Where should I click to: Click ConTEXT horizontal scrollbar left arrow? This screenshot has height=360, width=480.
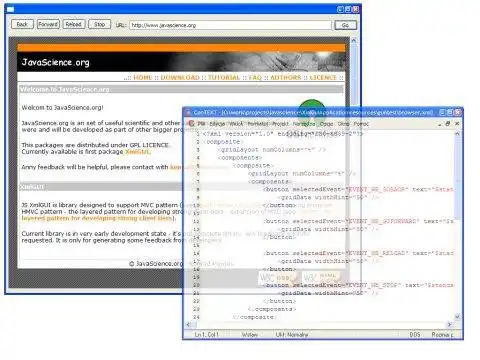(x=189, y=324)
